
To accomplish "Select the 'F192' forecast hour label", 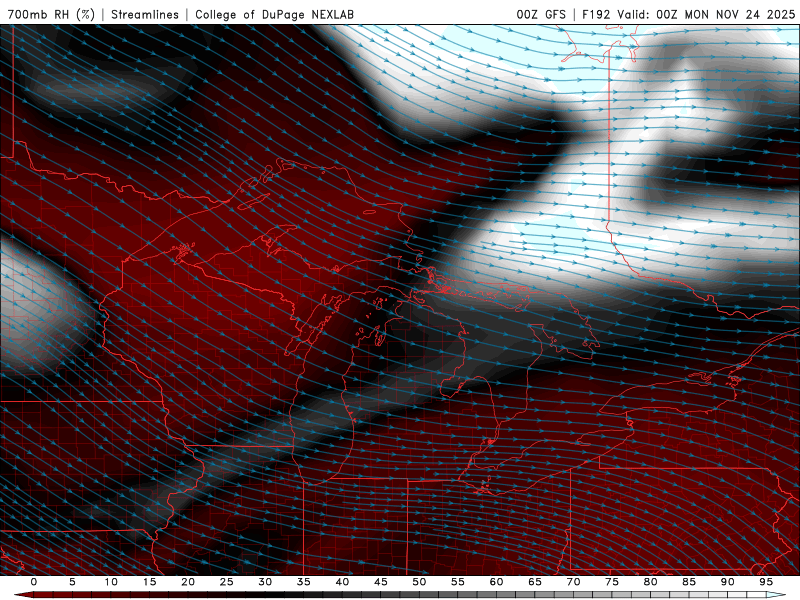I will [x=596, y=14].
